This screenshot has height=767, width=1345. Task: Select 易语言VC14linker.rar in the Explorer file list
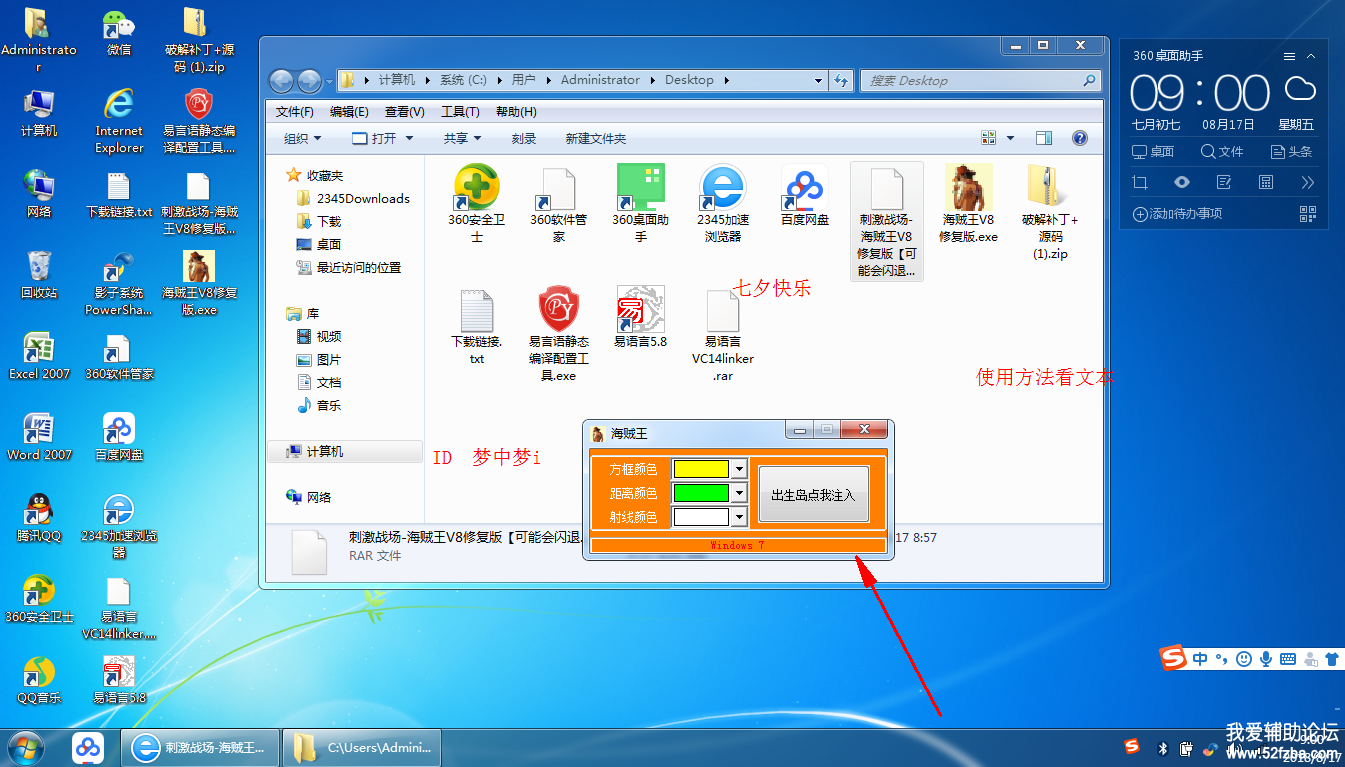coord(723,335)
